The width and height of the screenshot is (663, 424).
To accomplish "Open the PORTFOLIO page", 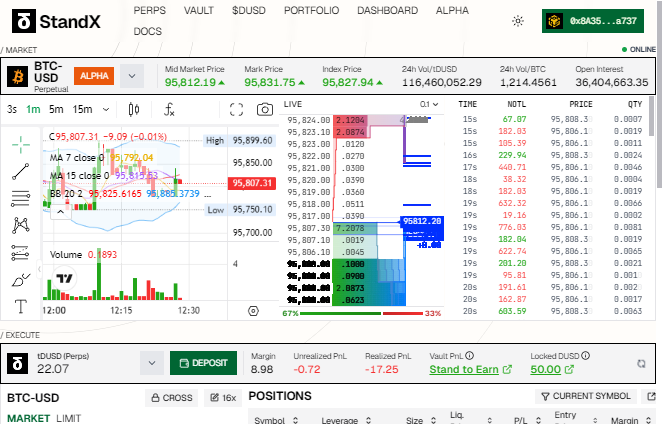I will [x=312, y=11].
